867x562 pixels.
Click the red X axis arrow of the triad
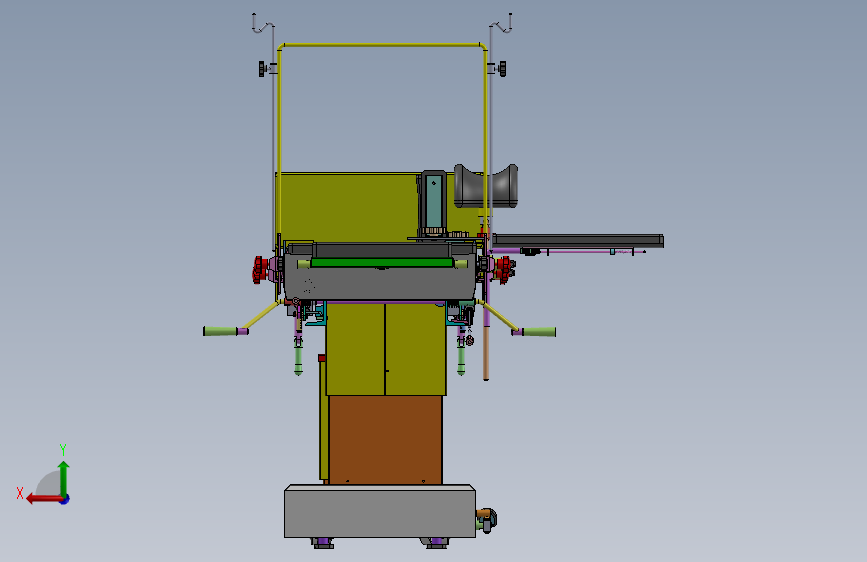(44, 499)
